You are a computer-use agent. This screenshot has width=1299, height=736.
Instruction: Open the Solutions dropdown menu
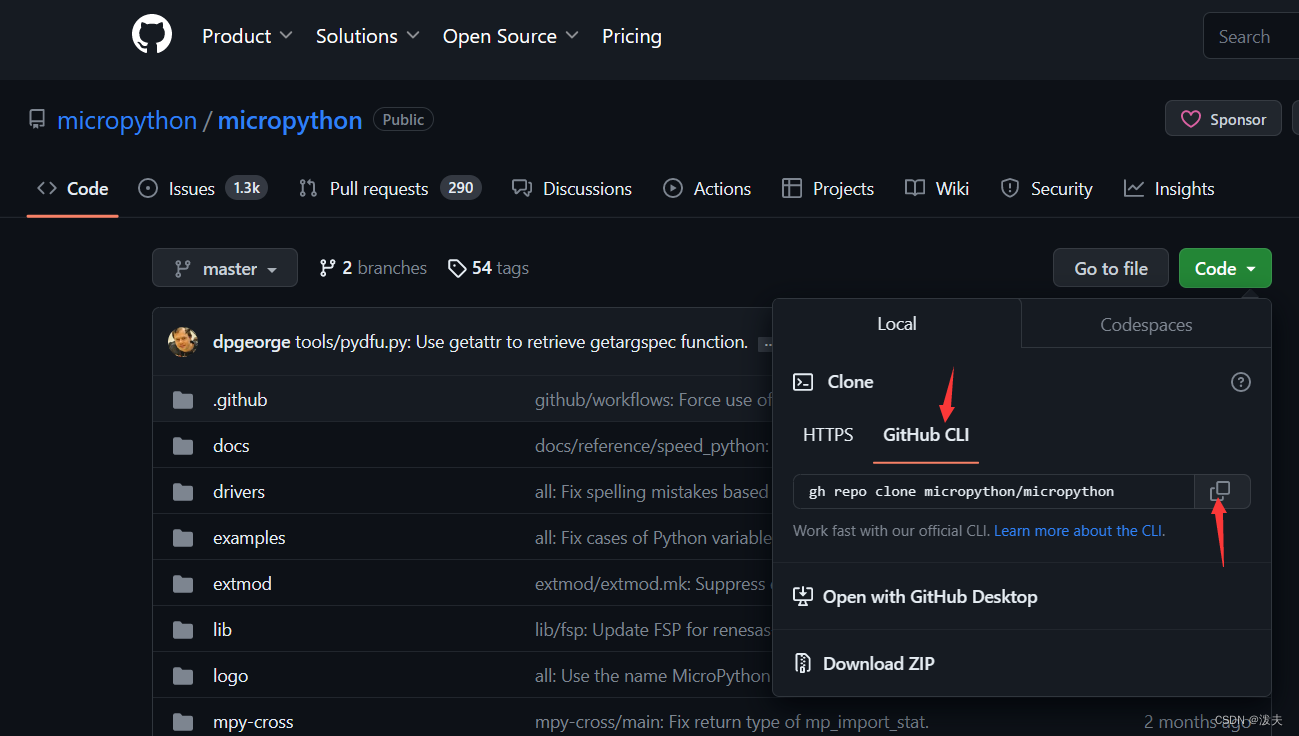pyautogui.click(x=368, y=36)
